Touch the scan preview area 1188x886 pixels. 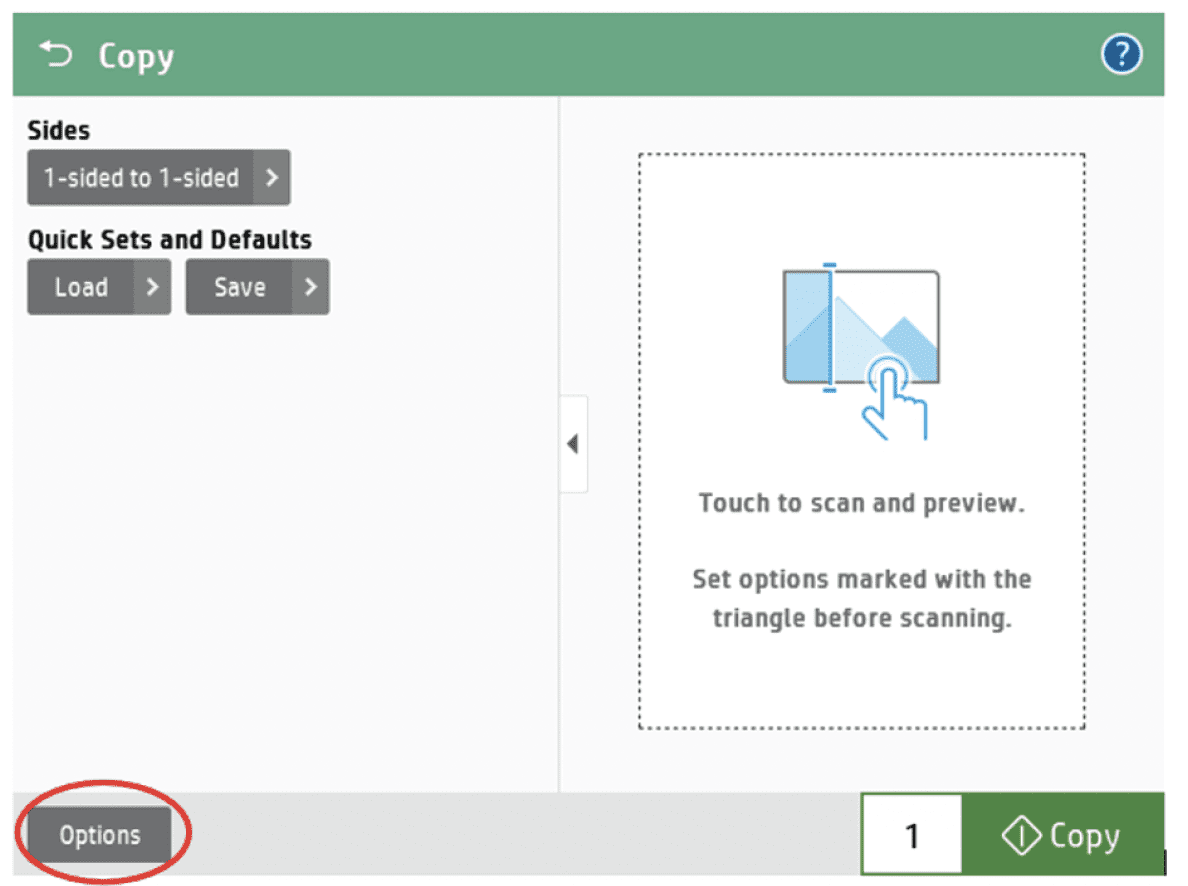[x=860, y=440]
